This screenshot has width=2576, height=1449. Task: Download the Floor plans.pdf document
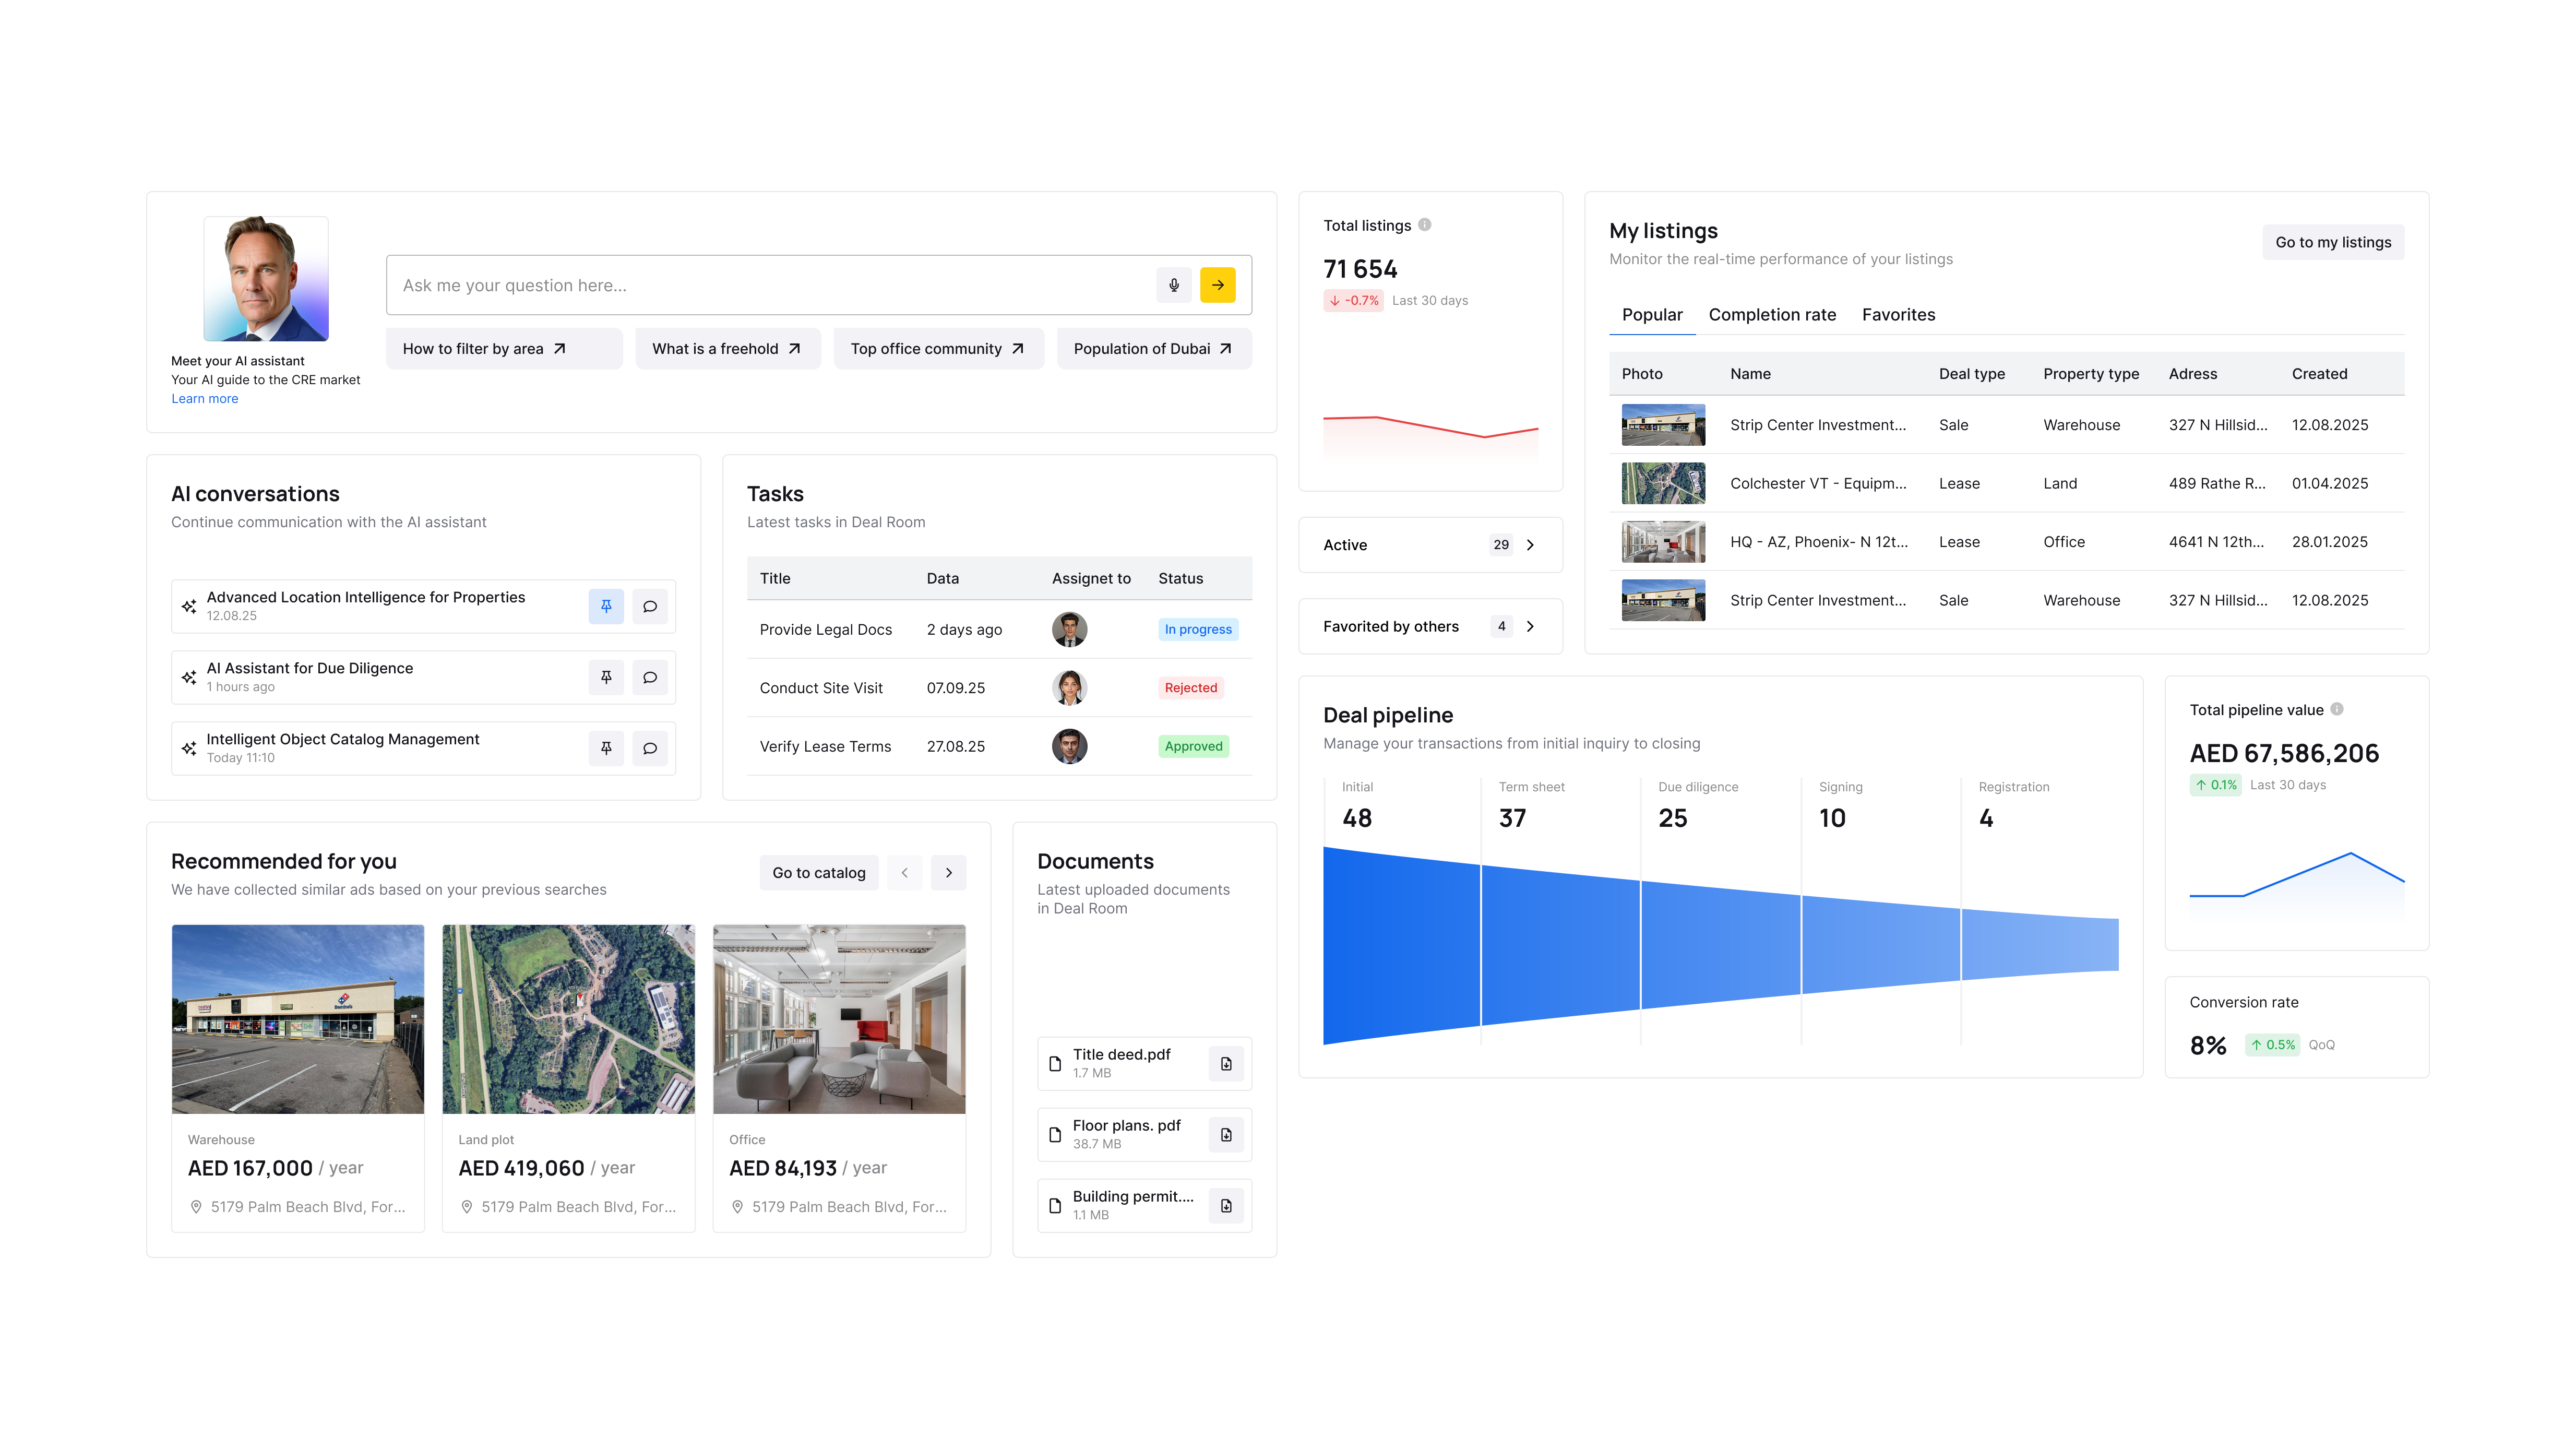(1226, 1134)
